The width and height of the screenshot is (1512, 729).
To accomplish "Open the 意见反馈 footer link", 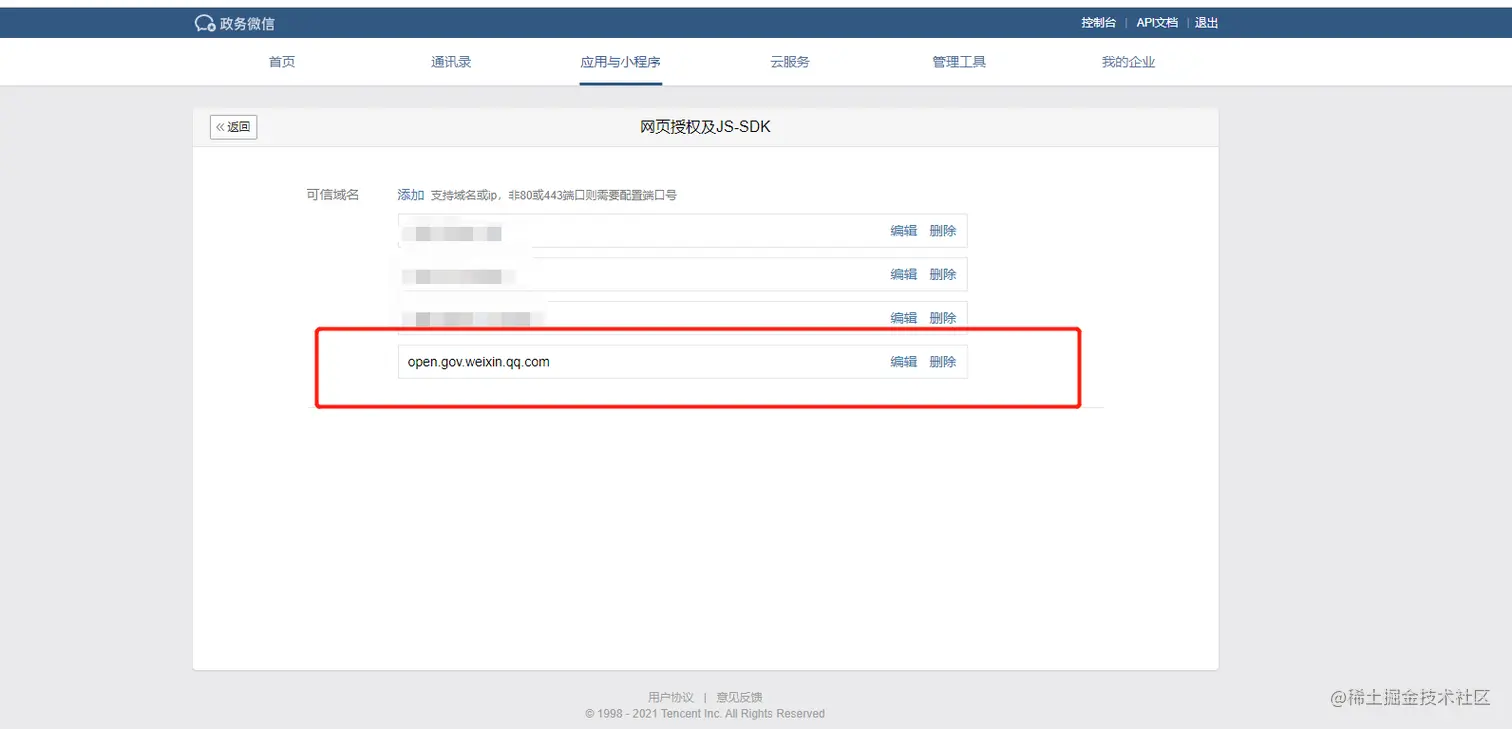I will point(739,697).
